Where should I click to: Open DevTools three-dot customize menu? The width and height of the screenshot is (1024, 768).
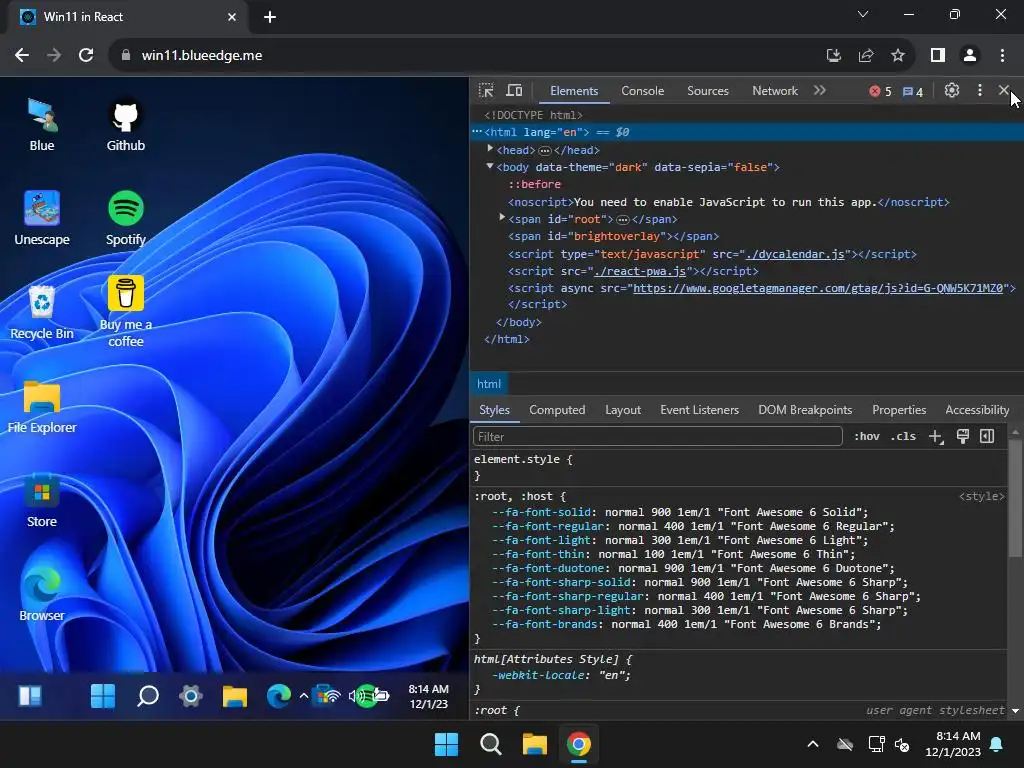[980, 91]
